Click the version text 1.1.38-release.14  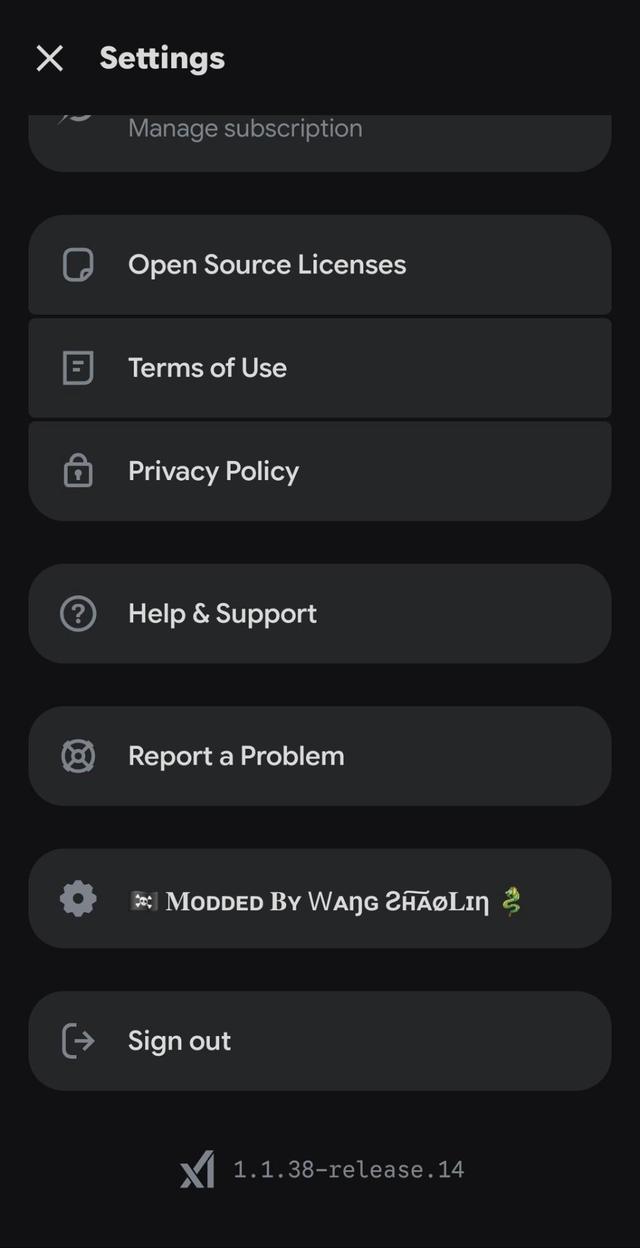click(x=348, y=1169)
